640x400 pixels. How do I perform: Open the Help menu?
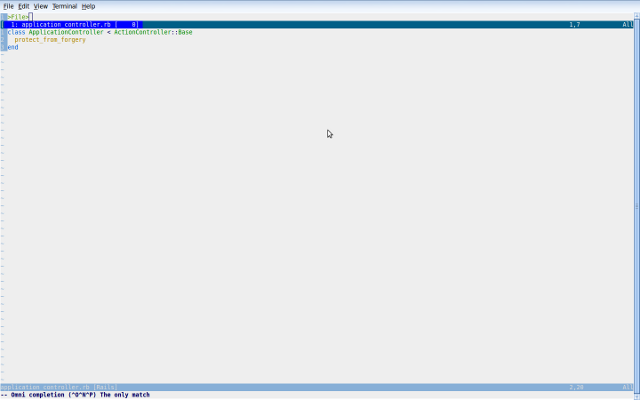[x=88, y=6]
